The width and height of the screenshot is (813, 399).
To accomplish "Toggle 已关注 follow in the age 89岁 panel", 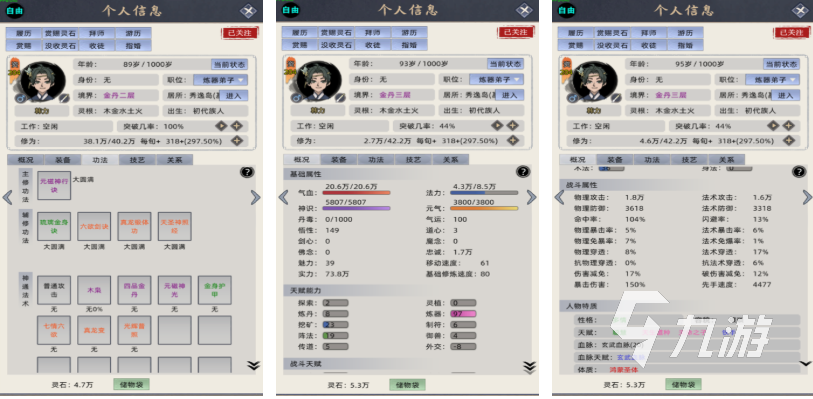I will pos(240,33).
